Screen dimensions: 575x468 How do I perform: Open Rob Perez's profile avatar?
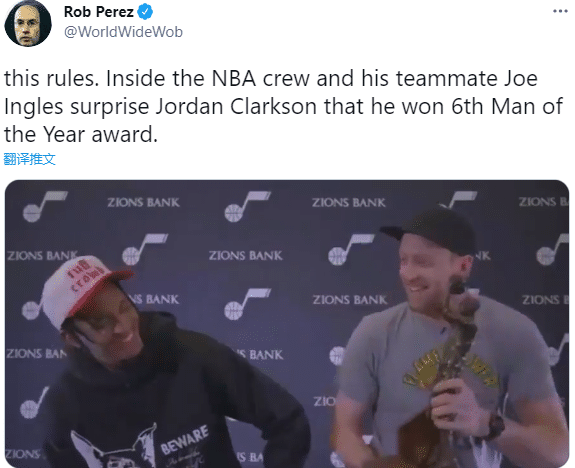[28, 23]
